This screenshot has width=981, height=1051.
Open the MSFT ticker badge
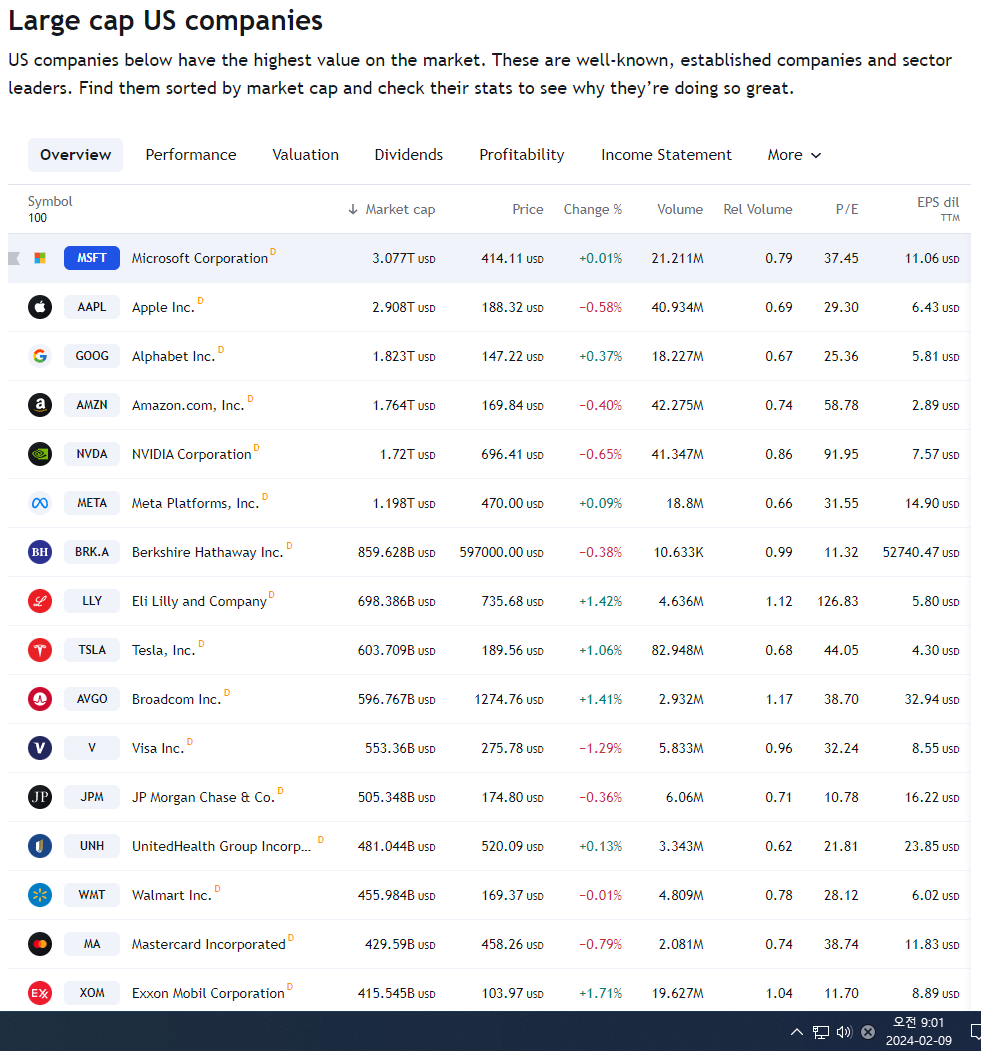pyautogui.click(x=92, y=258)
